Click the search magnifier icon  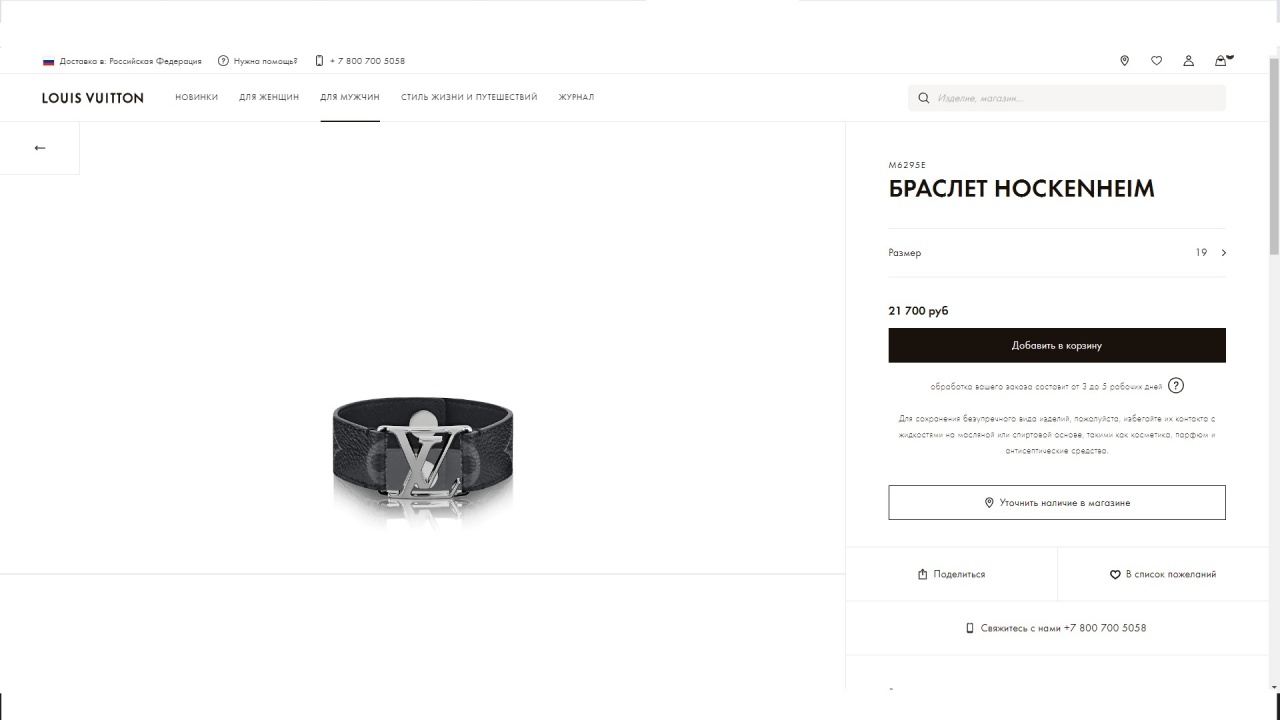(924, 98)
